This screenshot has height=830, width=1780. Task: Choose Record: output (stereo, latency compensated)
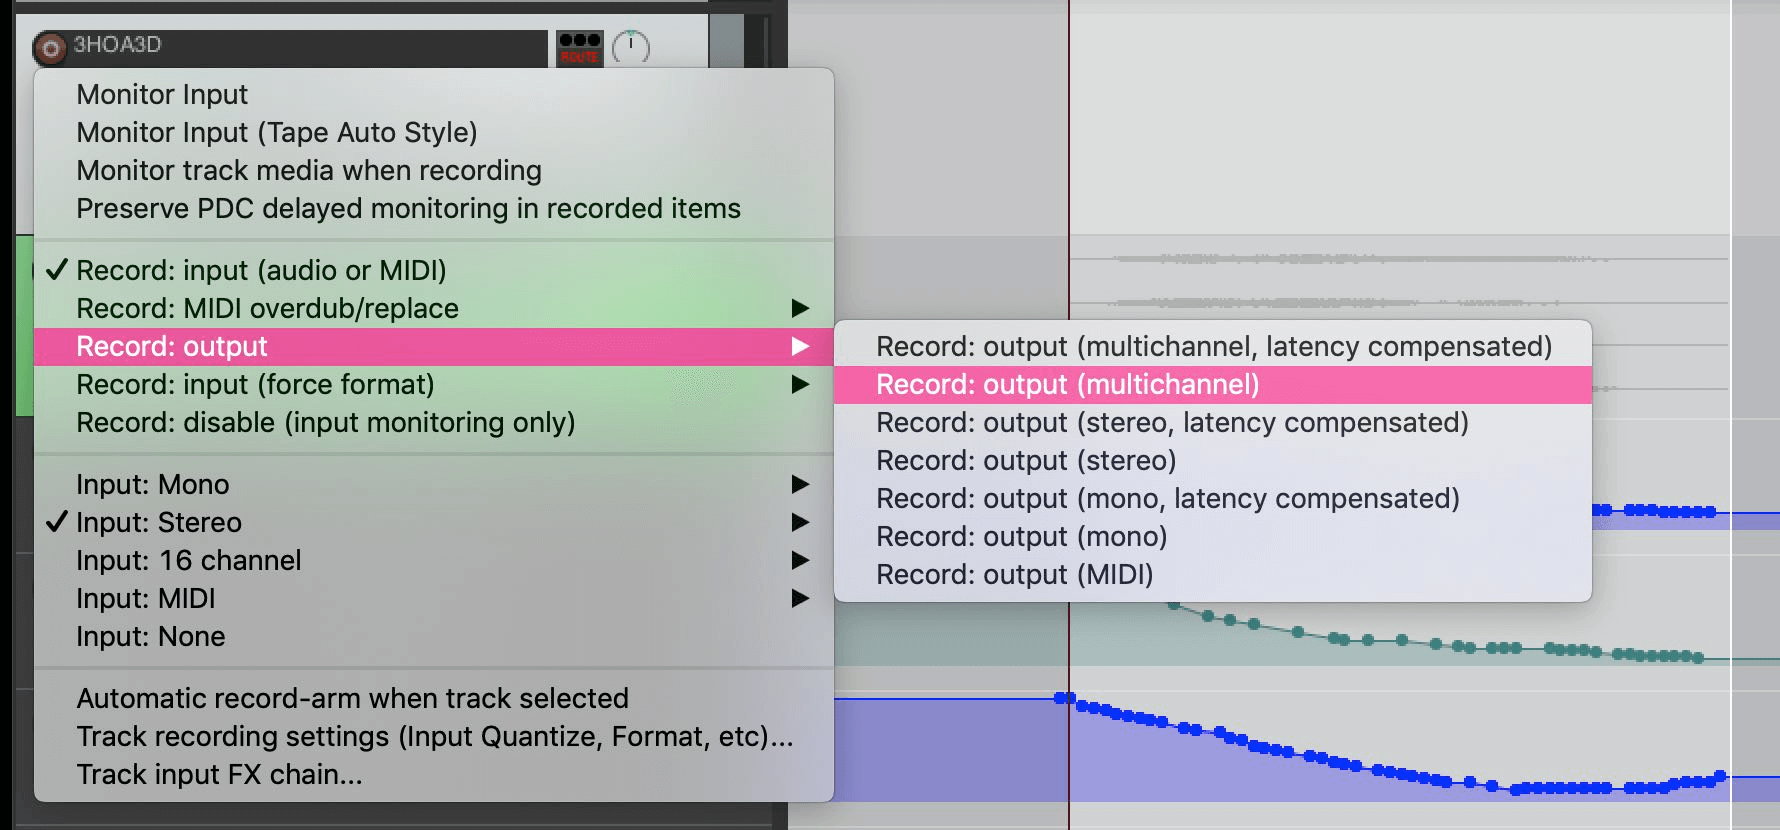1172,422
